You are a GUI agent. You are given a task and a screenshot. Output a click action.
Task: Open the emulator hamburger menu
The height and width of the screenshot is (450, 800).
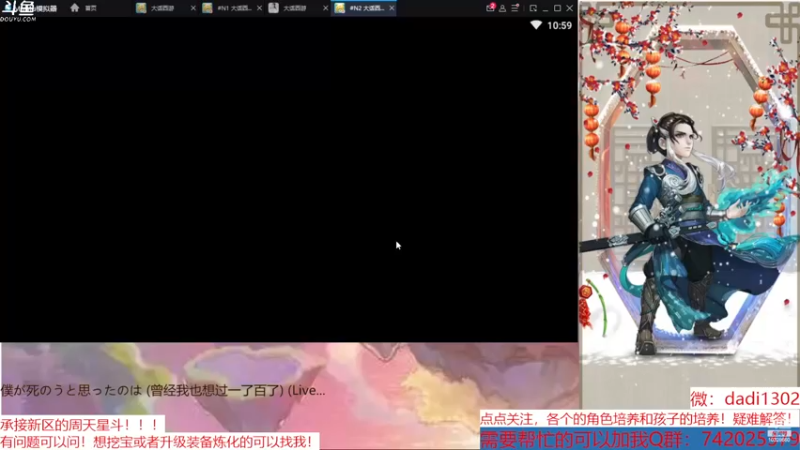515,8
